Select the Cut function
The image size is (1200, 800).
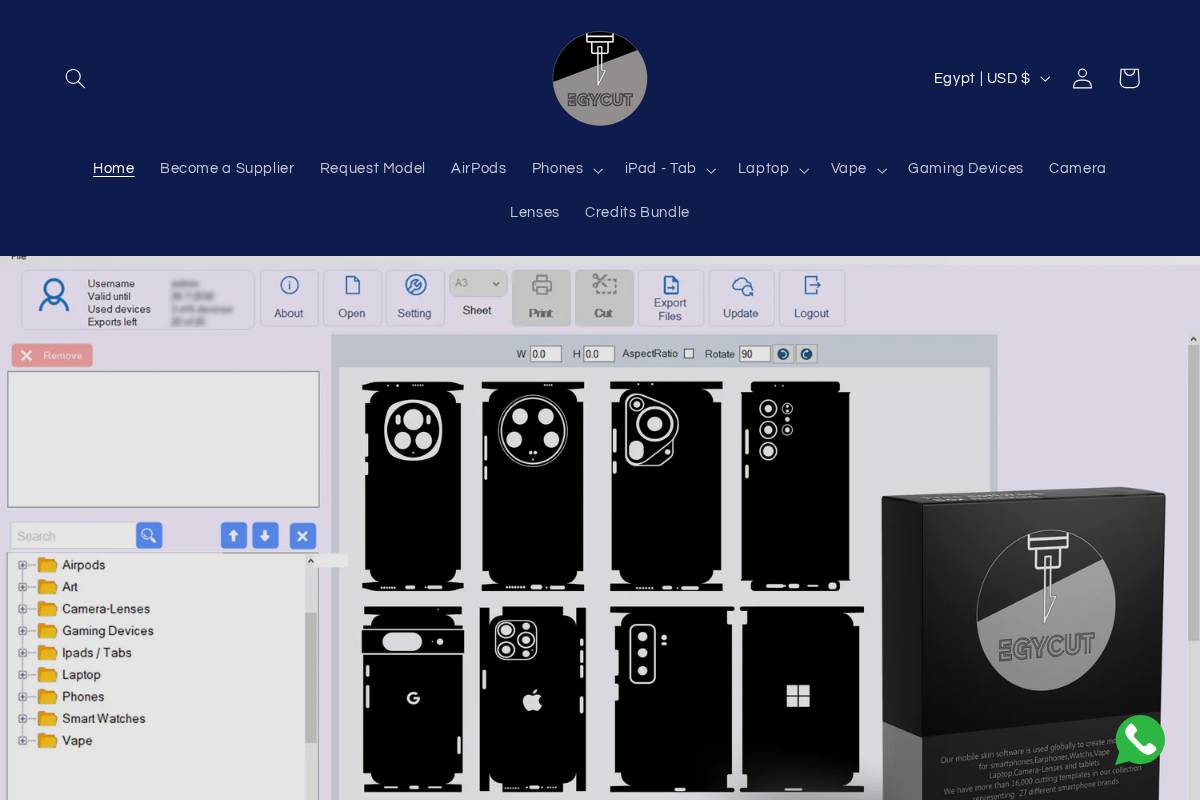pyautogui.click(x=604, y=297)
